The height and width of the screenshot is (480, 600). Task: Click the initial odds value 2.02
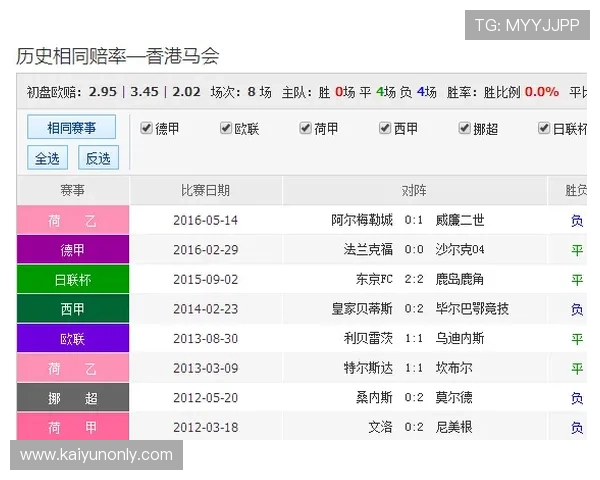point(186,92)
